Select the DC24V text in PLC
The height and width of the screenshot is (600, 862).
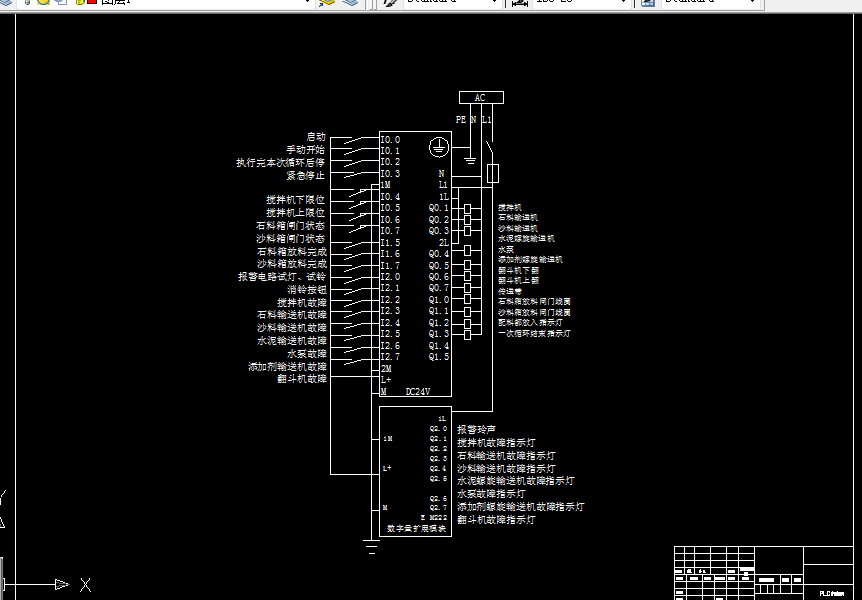(418, 392)
